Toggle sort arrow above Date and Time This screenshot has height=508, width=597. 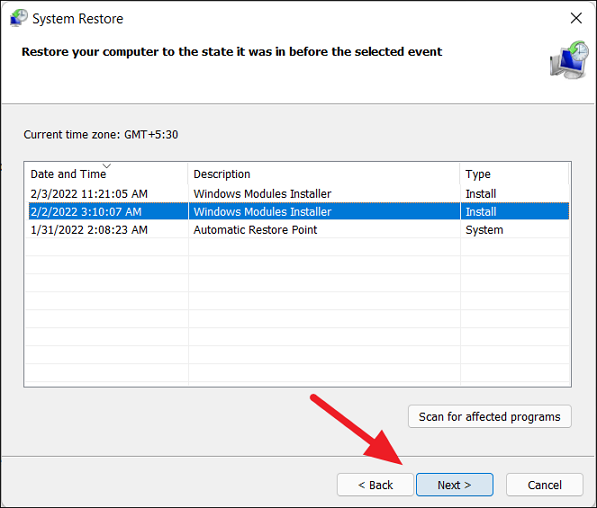(x=107, y=166)
